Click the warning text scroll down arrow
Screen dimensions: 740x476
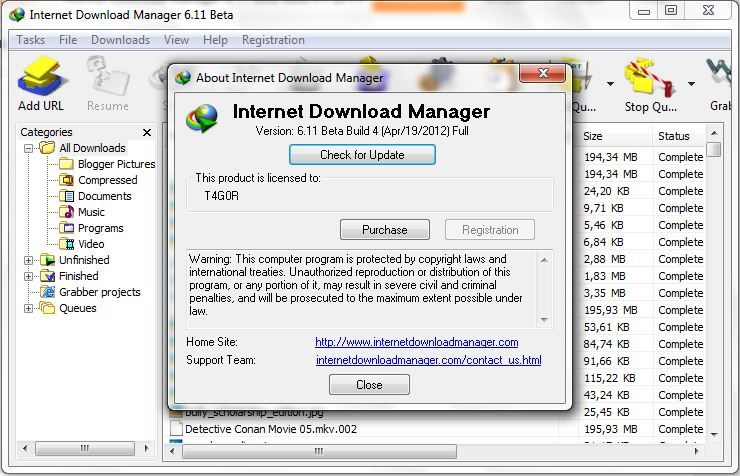click(544, 320)
